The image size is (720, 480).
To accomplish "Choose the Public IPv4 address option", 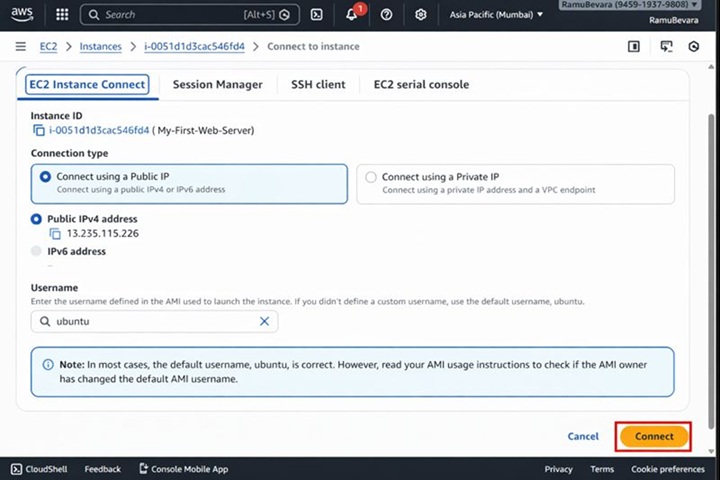I will tap(38, 219).
